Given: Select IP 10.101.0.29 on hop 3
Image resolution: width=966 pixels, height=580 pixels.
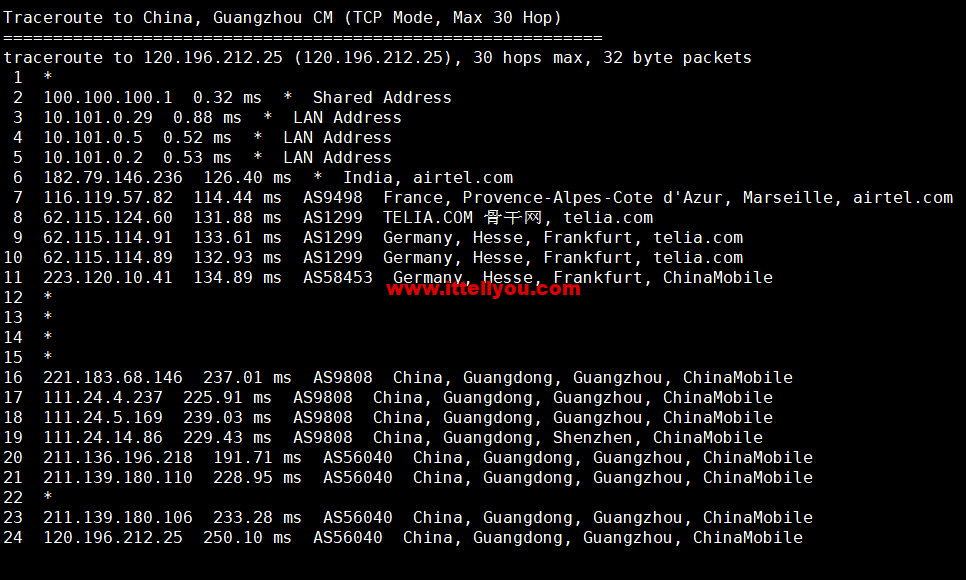Looking at the screenshot, I should click(98, 118).
